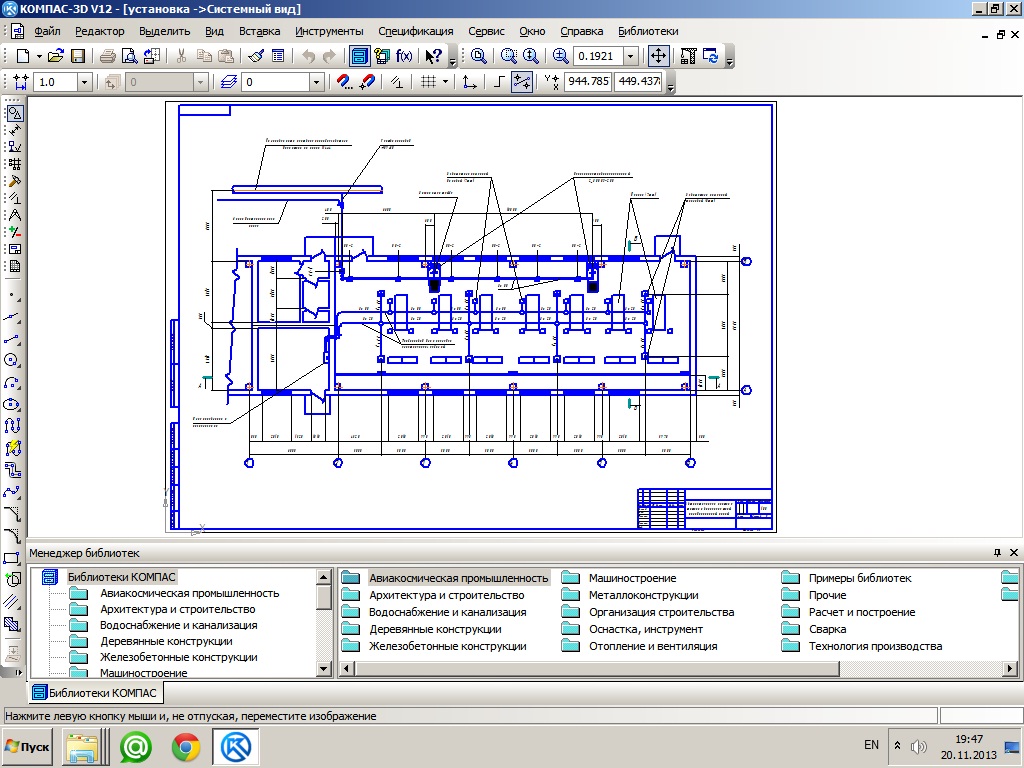Click the EN language indicator

click(871, 745)
